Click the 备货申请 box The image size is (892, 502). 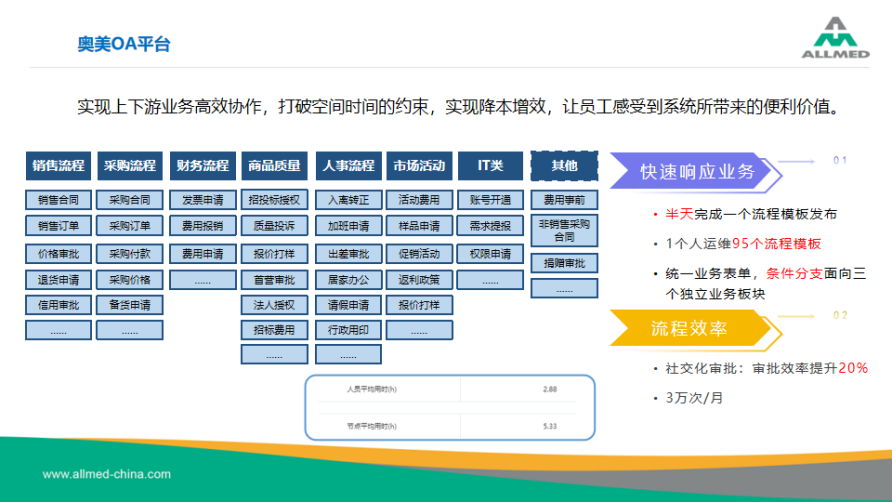click(x=130, y=305)
